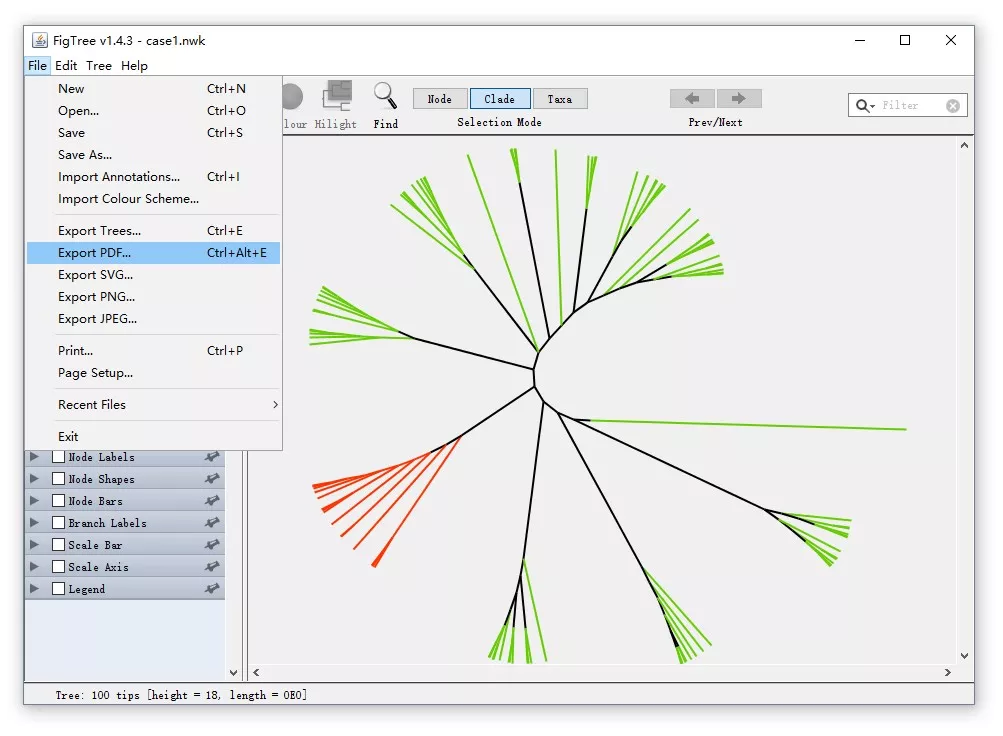Enable the Node Labels checkbox
Viewport: 1003px width, 736px height.
[x=58, y=457]
